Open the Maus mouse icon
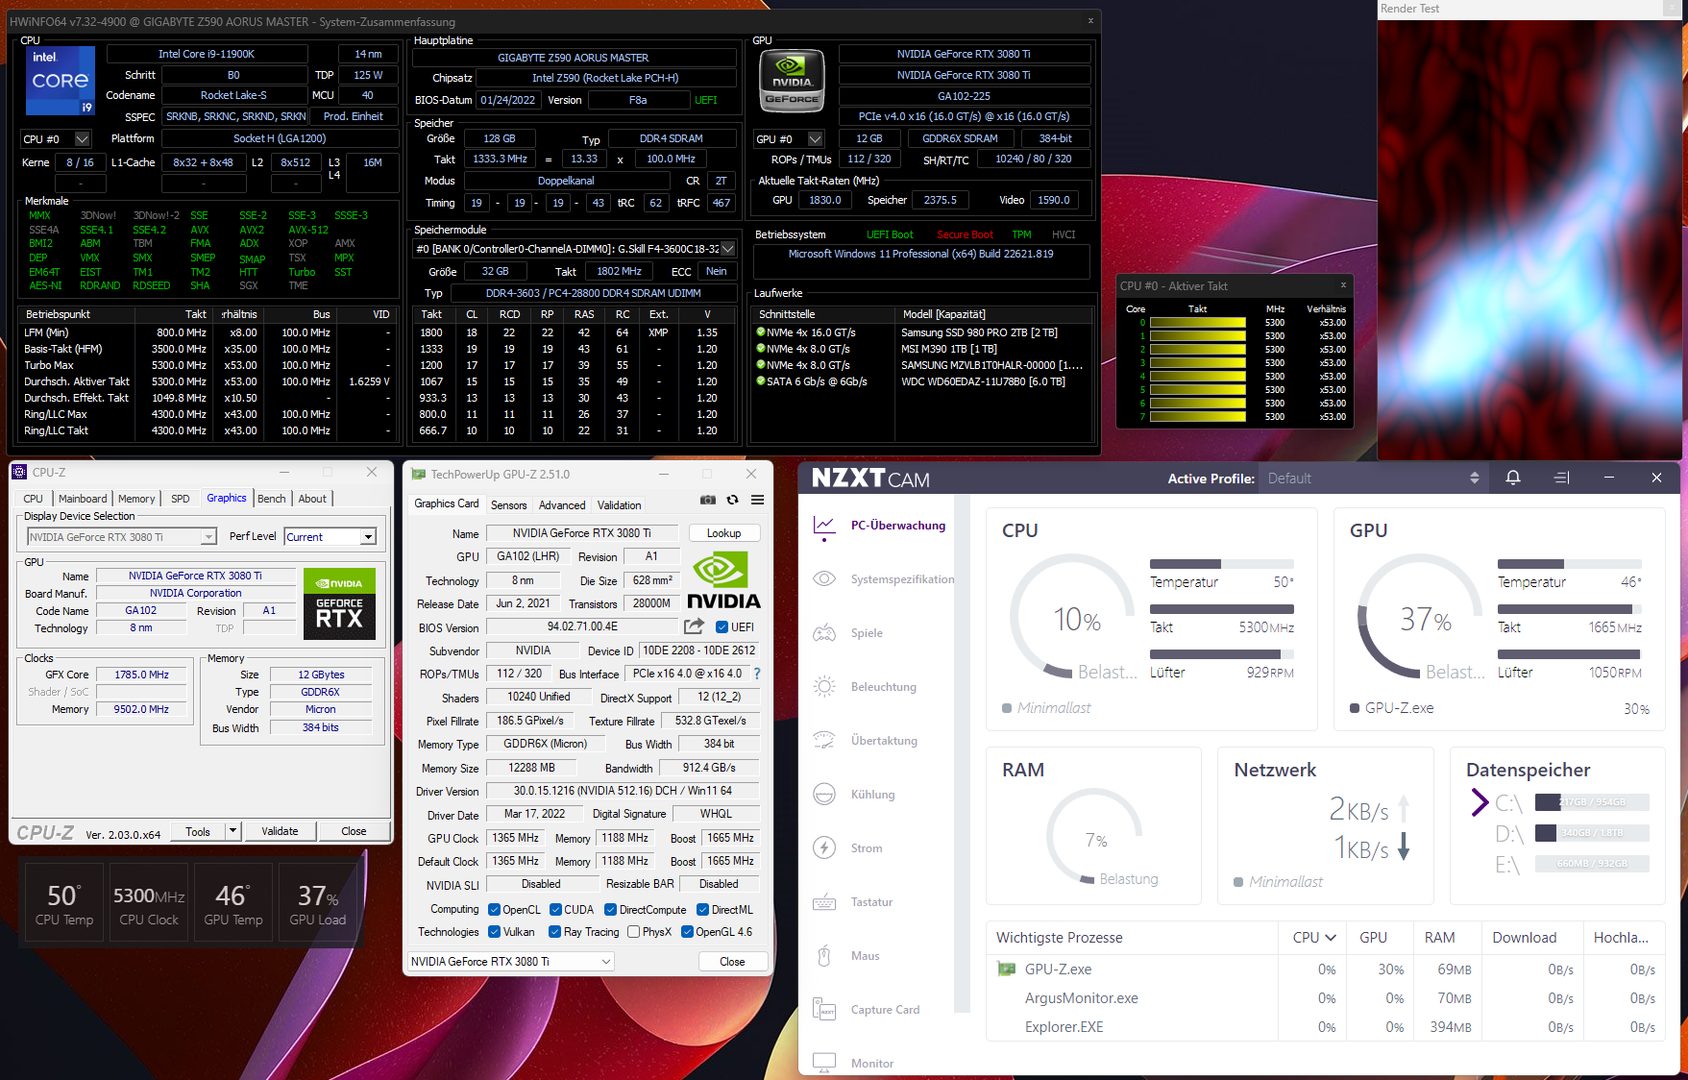1688x1080 pixels. 824,956
